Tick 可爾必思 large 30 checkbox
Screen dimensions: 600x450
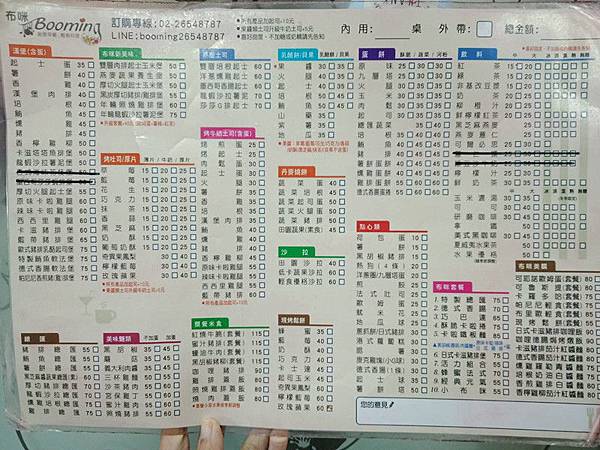click(537, 144)
